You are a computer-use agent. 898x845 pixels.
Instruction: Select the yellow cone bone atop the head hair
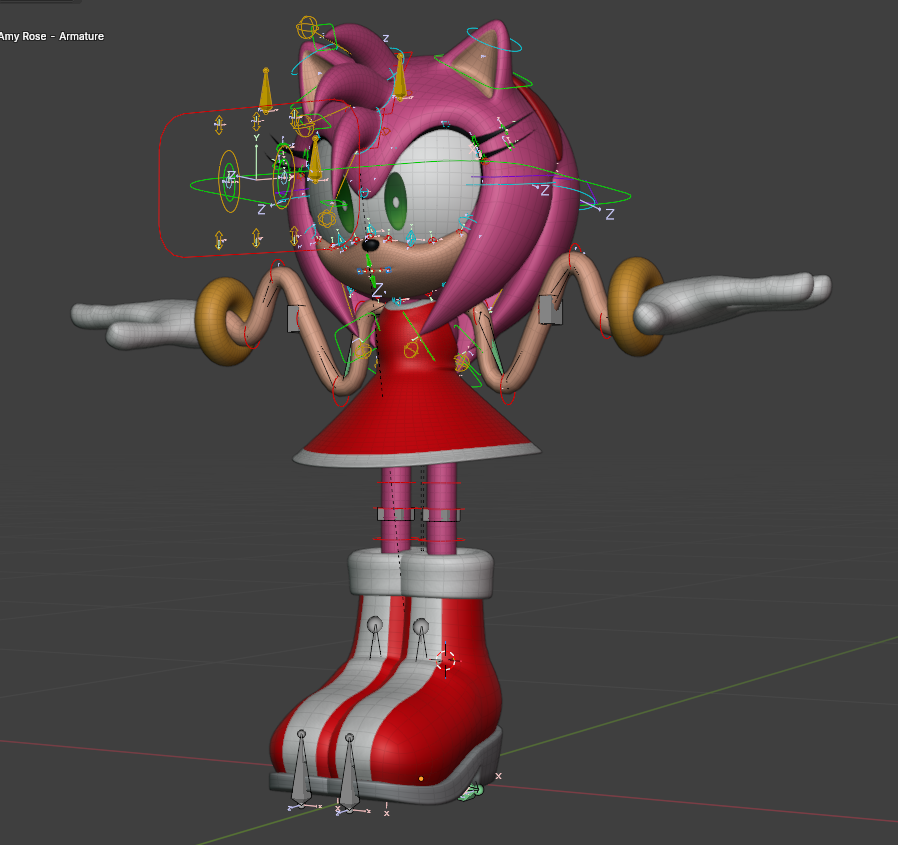click(x=400, y=76)
